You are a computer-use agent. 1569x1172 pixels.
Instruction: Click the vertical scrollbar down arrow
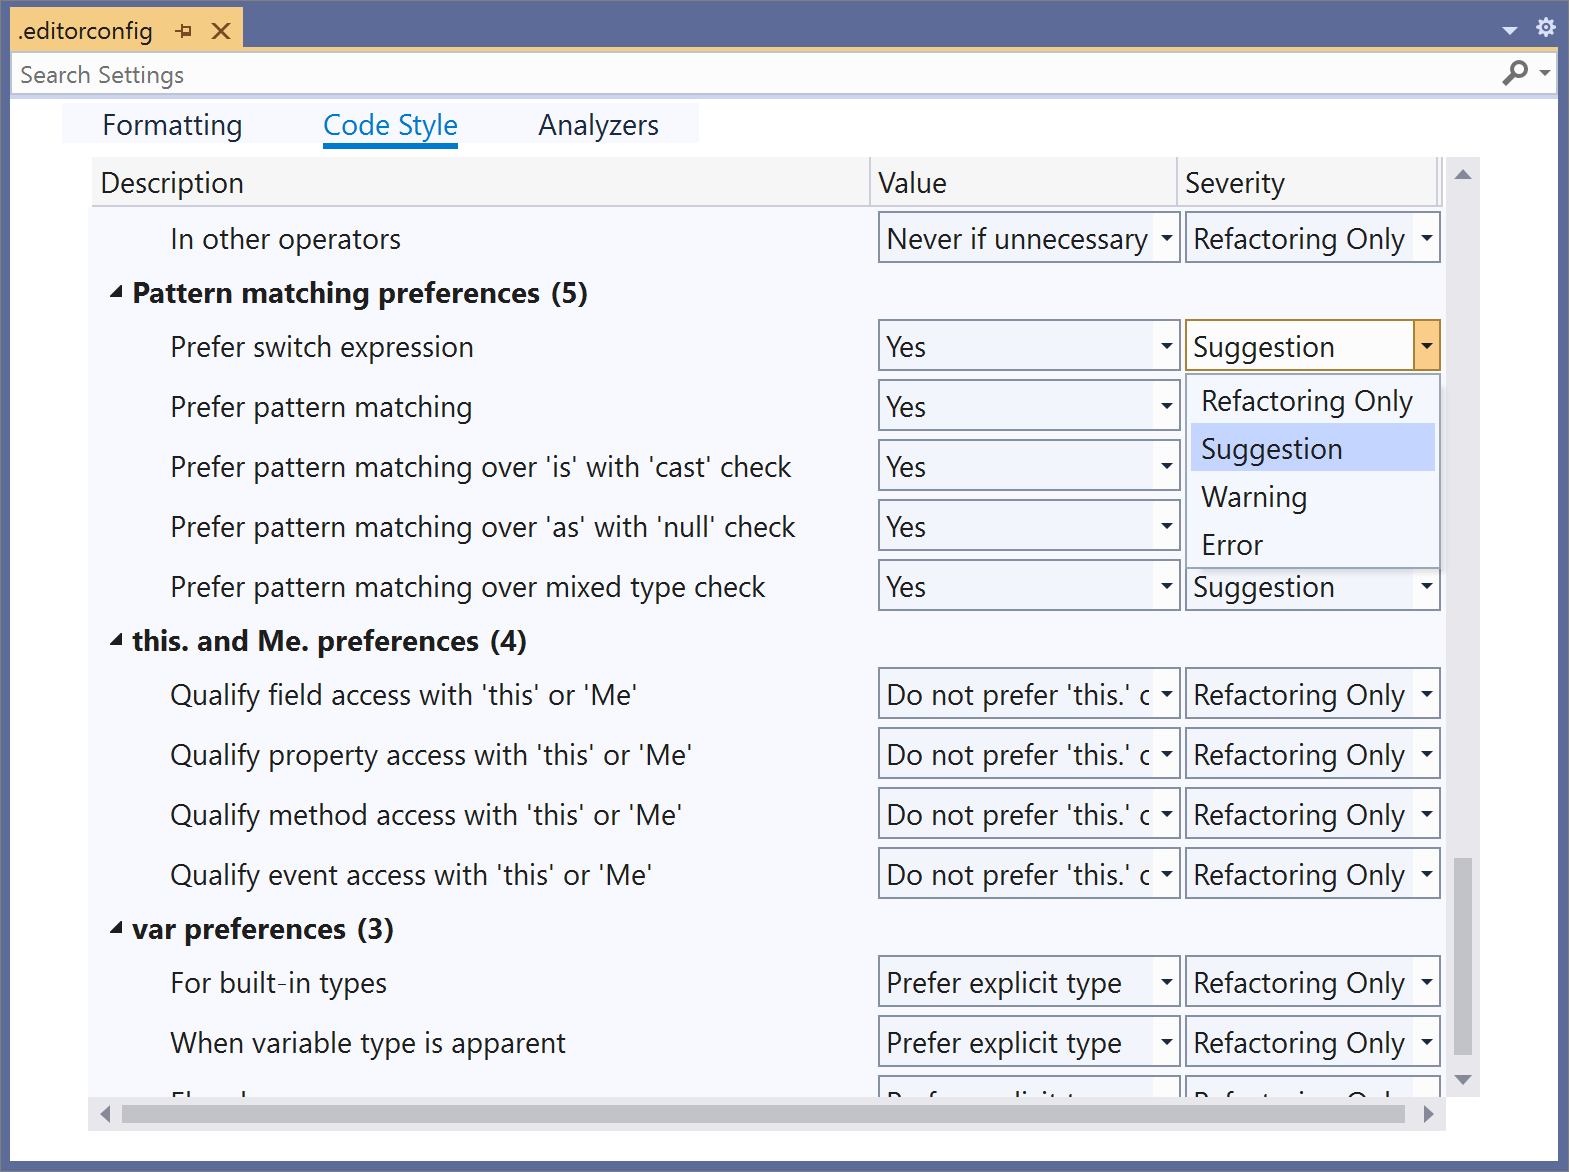pos(1463,1079)
